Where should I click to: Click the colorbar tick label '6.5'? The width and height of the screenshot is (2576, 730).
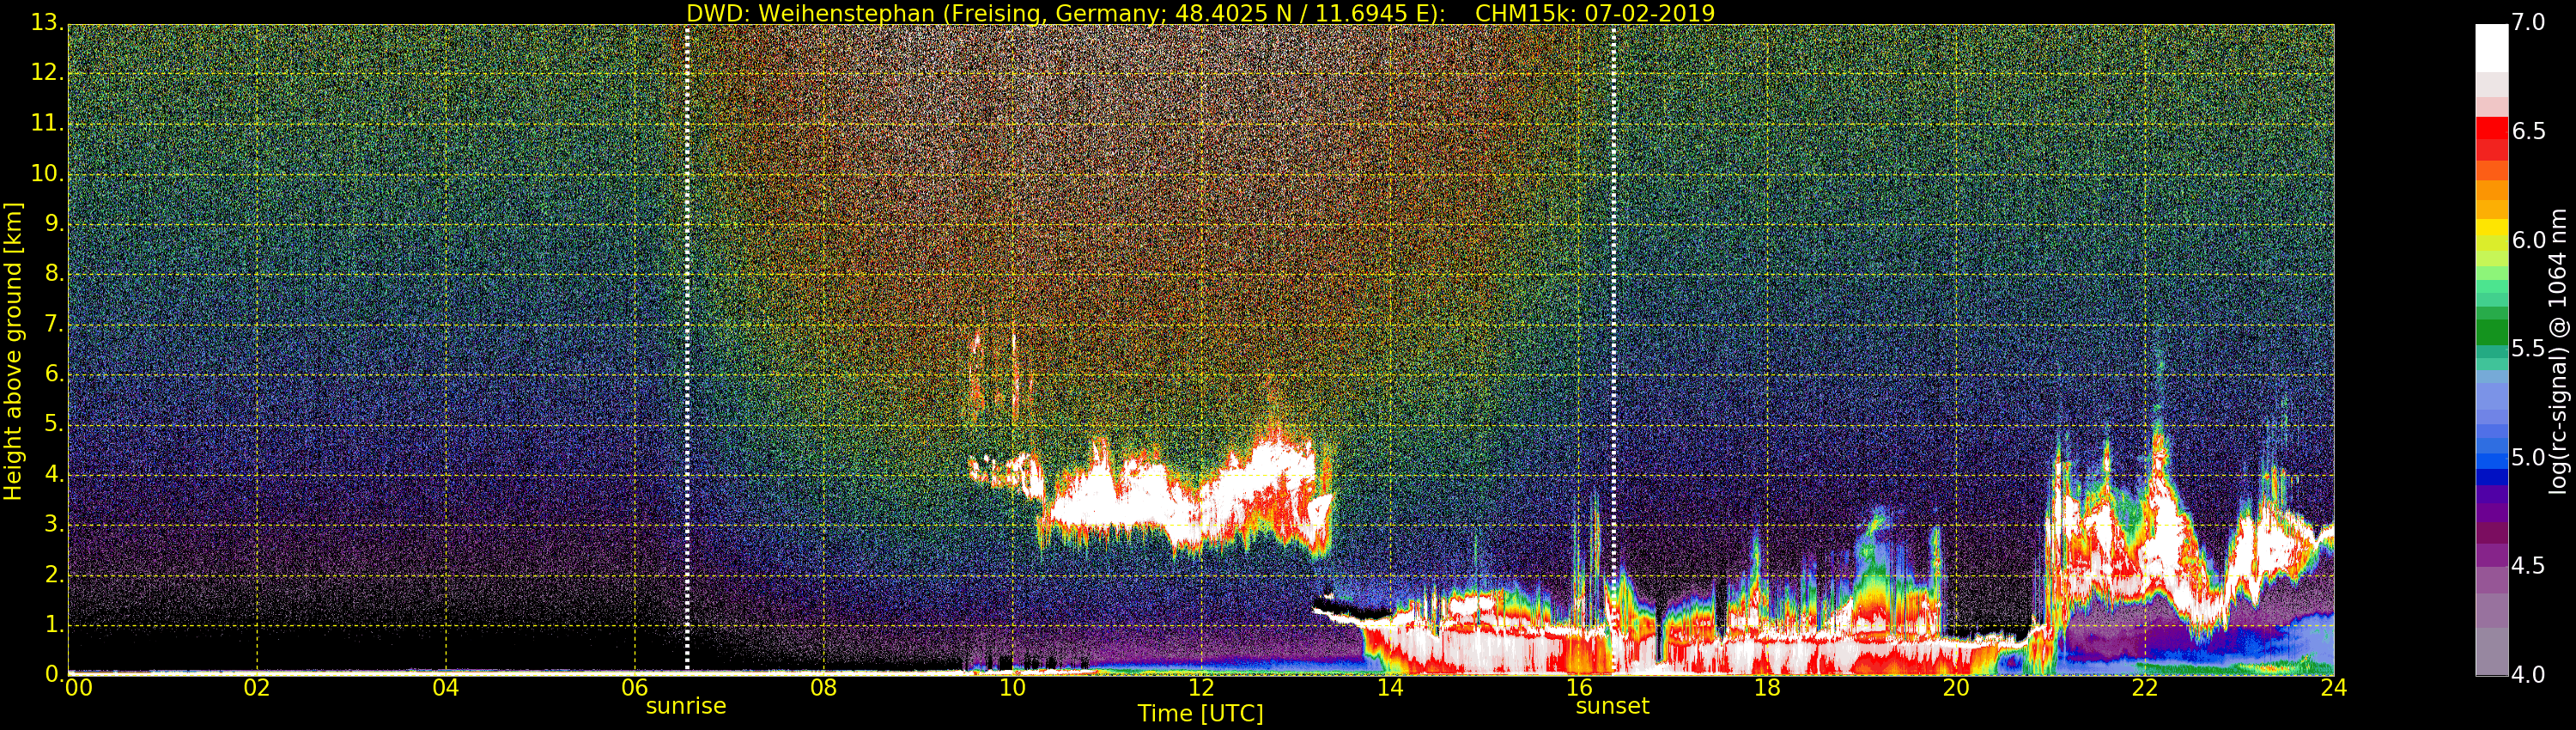pyautogui.click(x=2529, y=132)
